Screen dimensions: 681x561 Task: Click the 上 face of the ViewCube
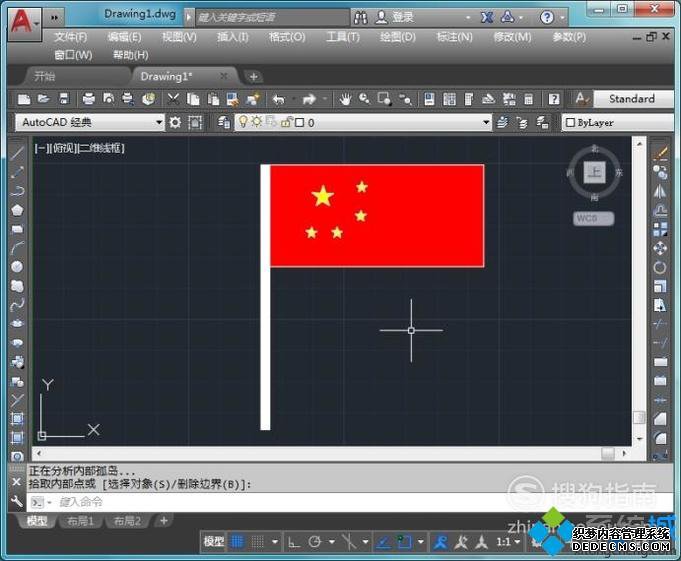[x=594, y=173]
